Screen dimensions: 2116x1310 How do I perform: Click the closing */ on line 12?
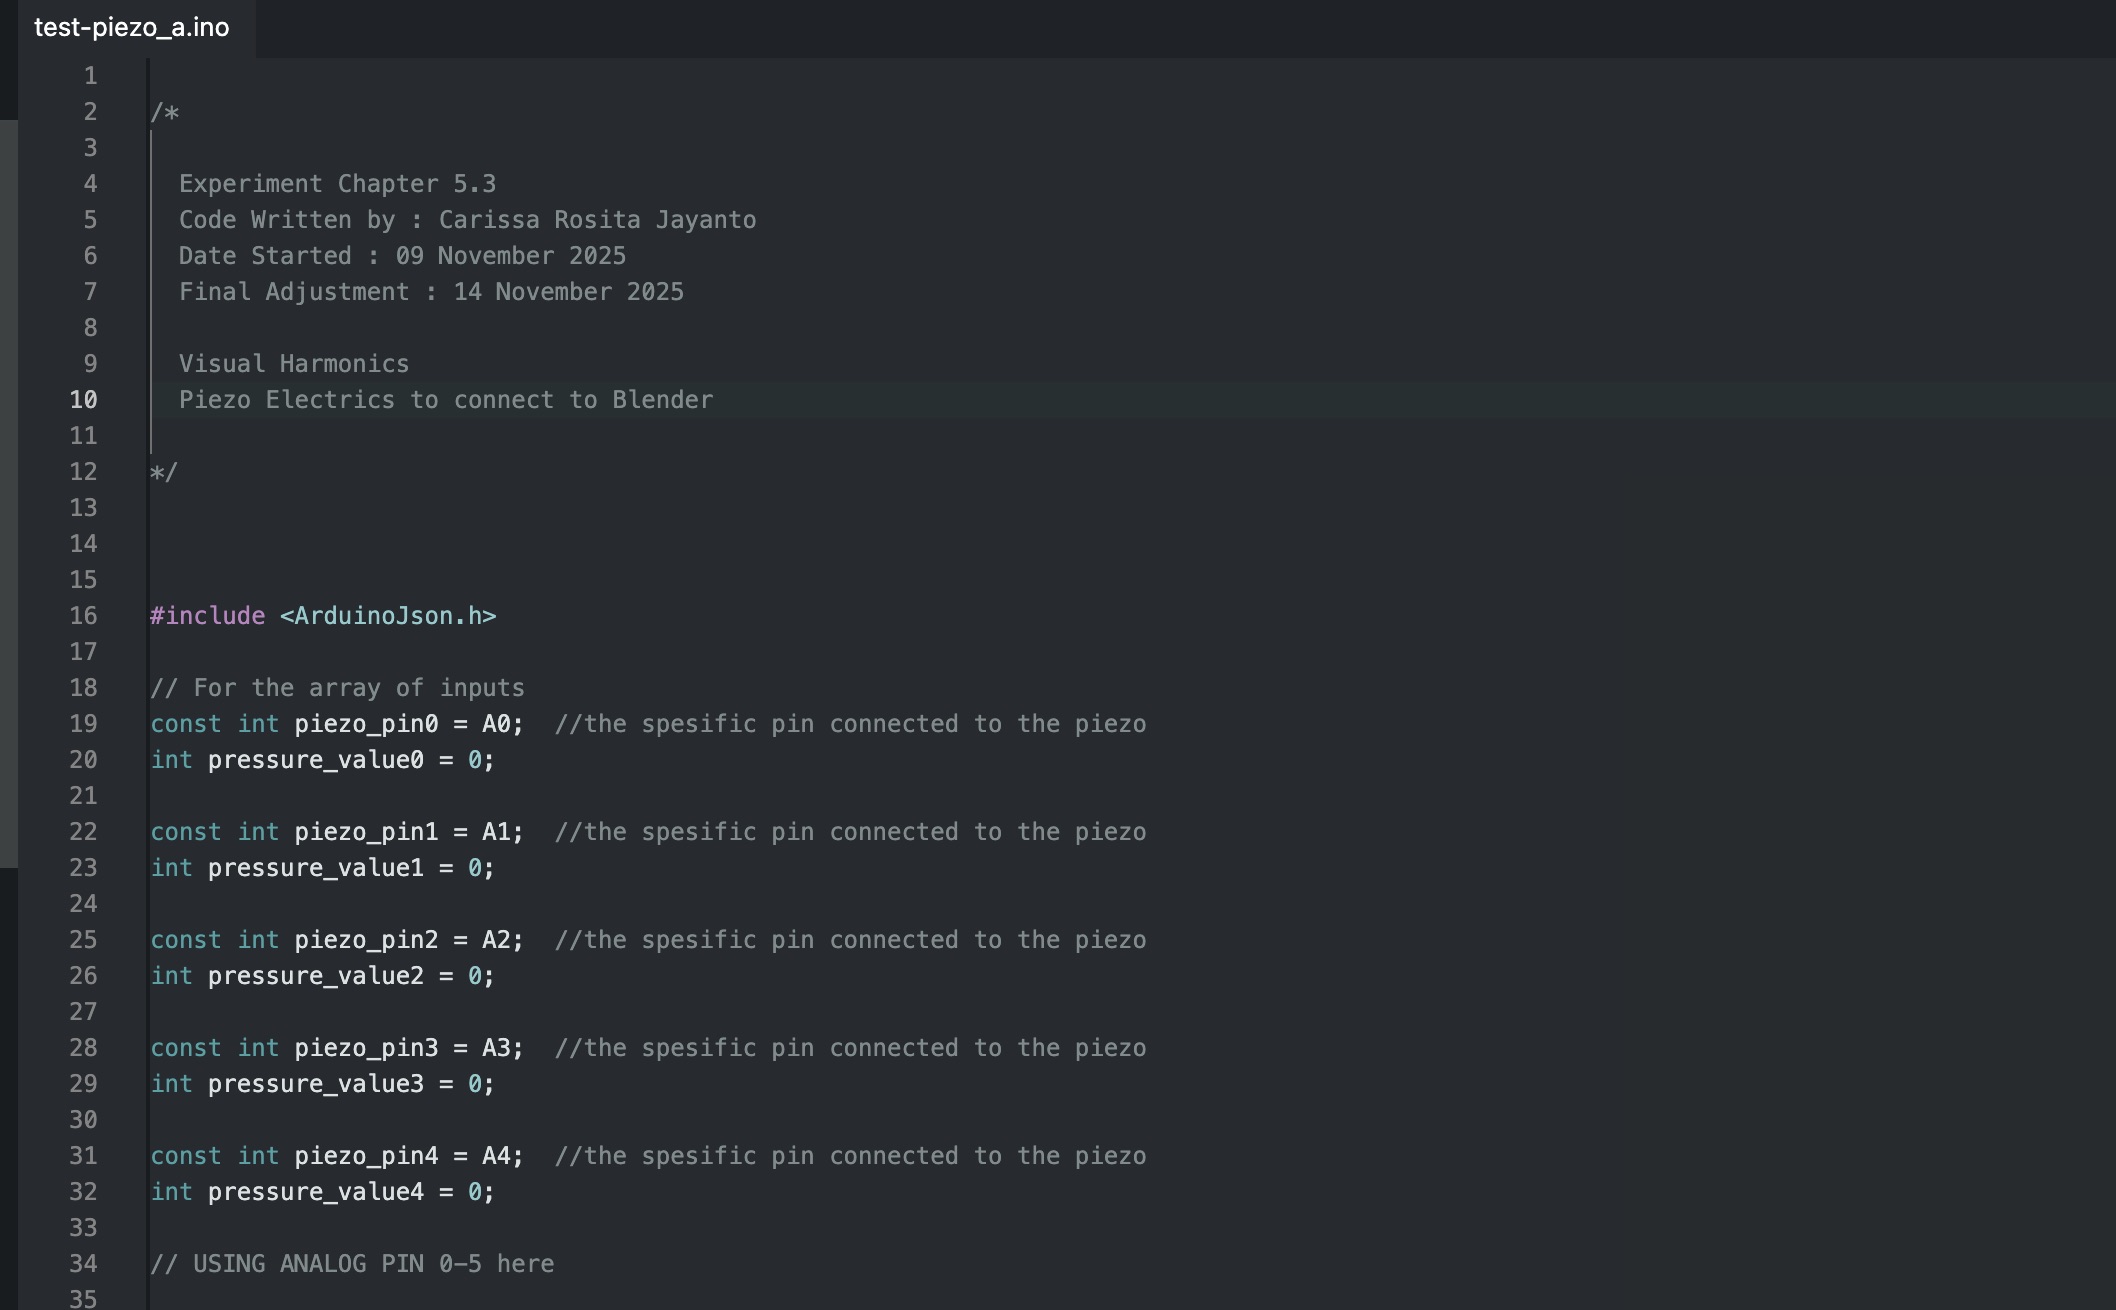(x=164, y=471)
